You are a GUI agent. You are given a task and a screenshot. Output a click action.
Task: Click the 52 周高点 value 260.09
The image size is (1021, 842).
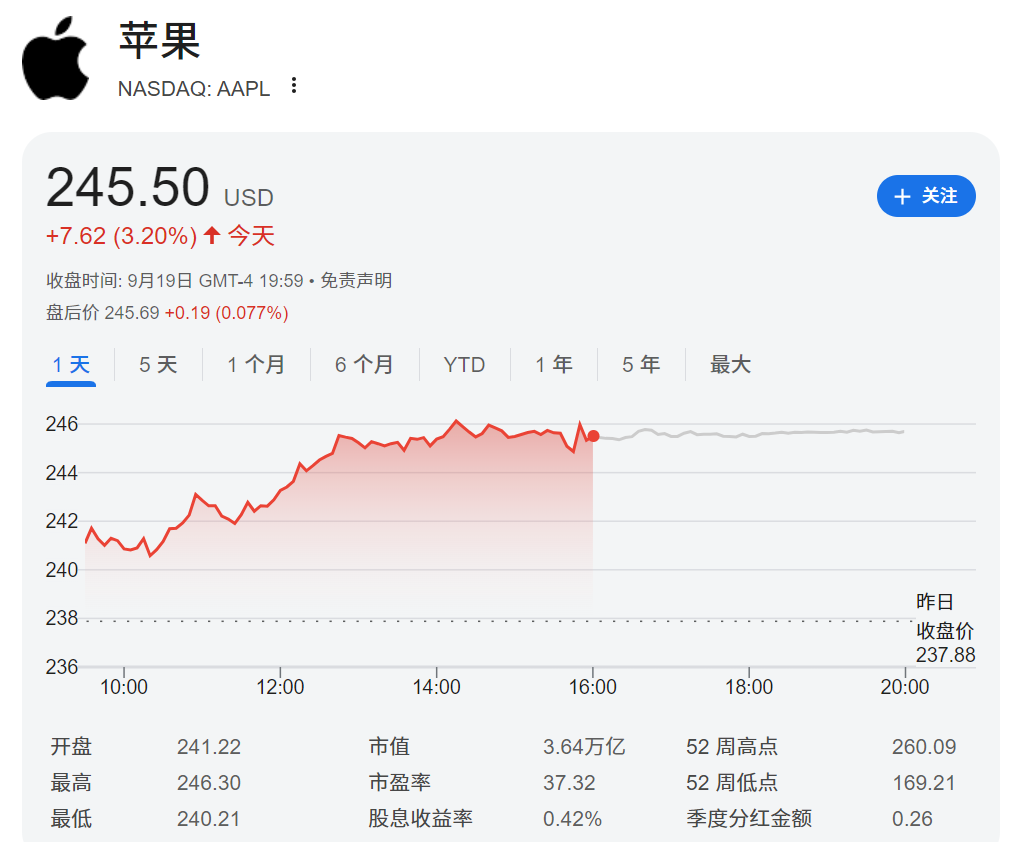pyautogui.click(x=924, y=746)
